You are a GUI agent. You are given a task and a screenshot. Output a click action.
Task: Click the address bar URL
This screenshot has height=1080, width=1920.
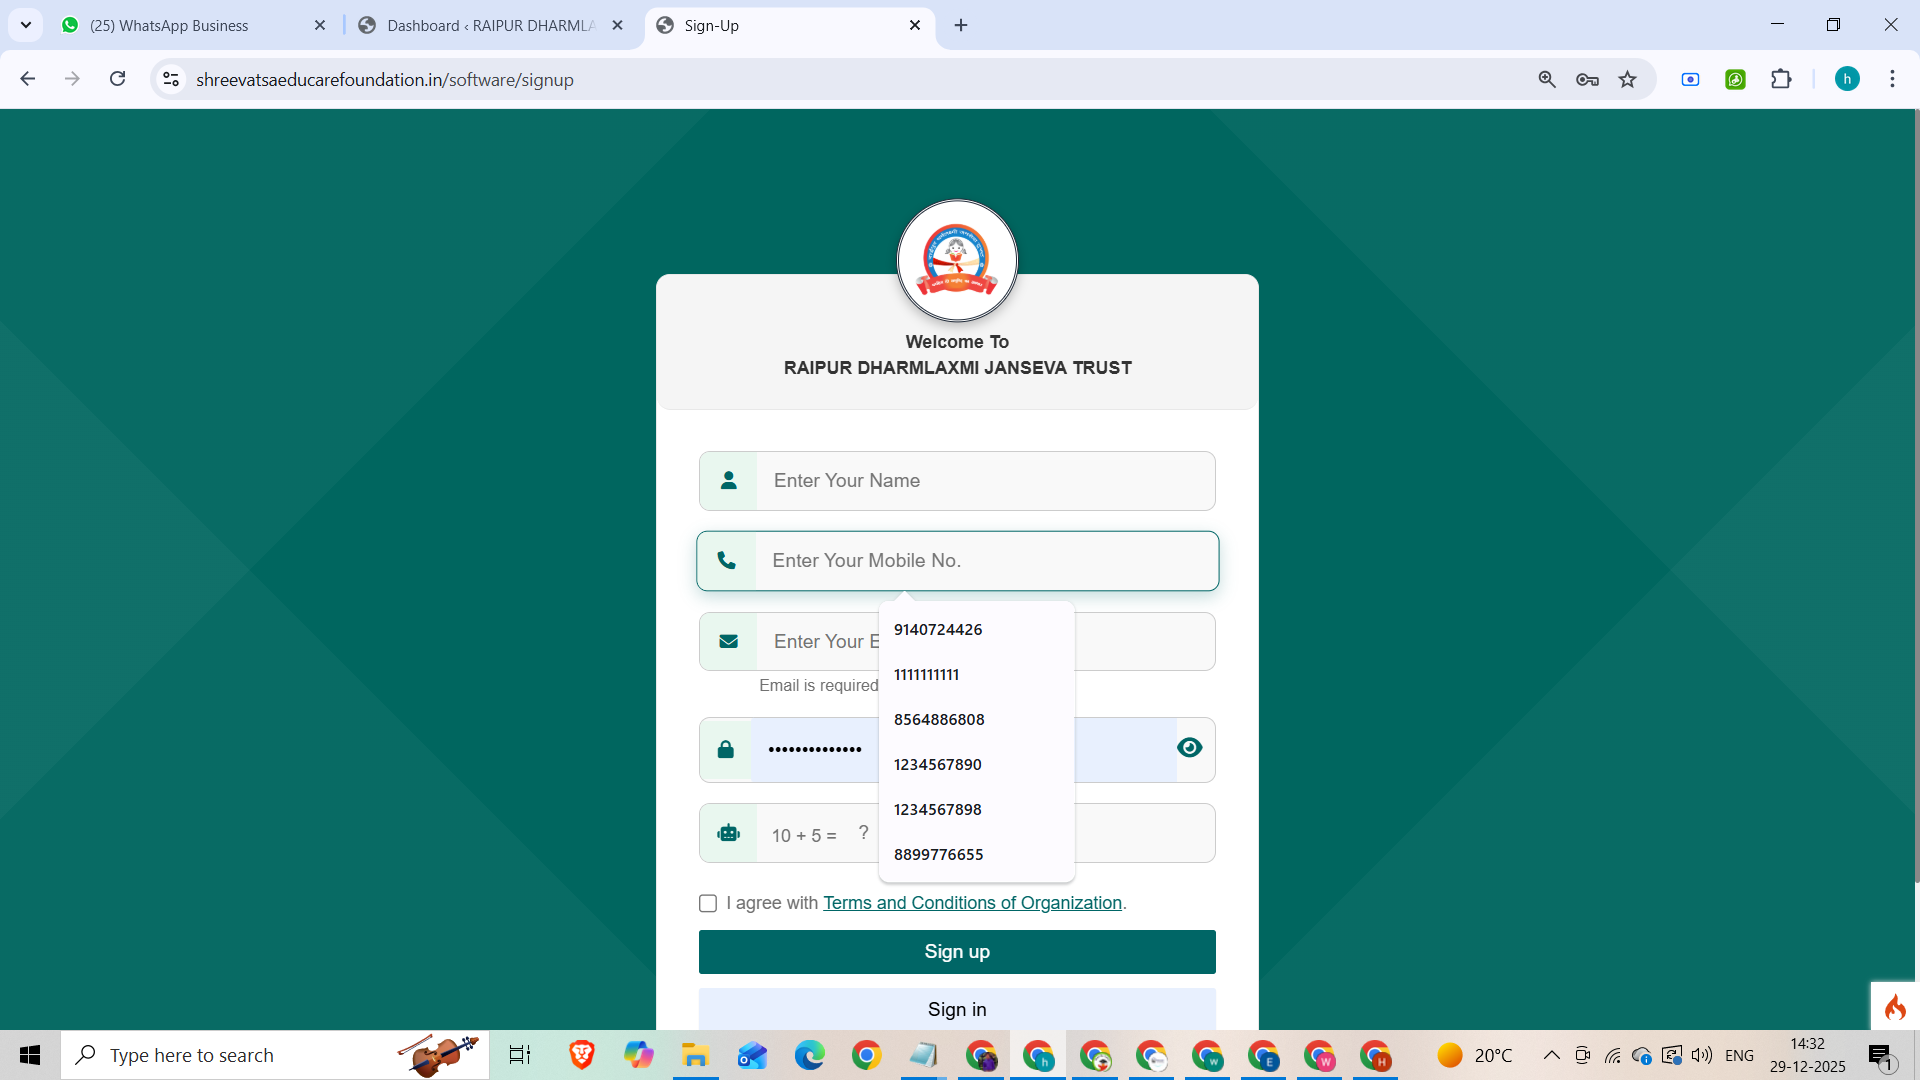point(385,80)
